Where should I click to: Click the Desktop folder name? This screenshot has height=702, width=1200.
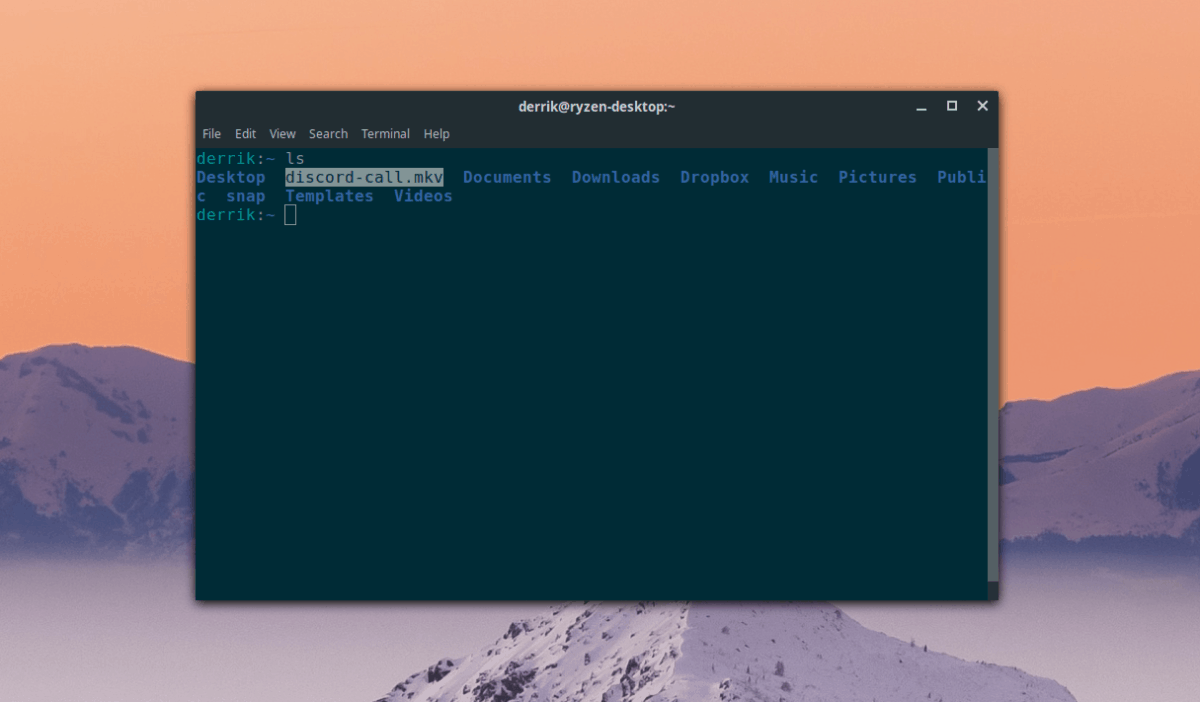click(x=230, y=177)
